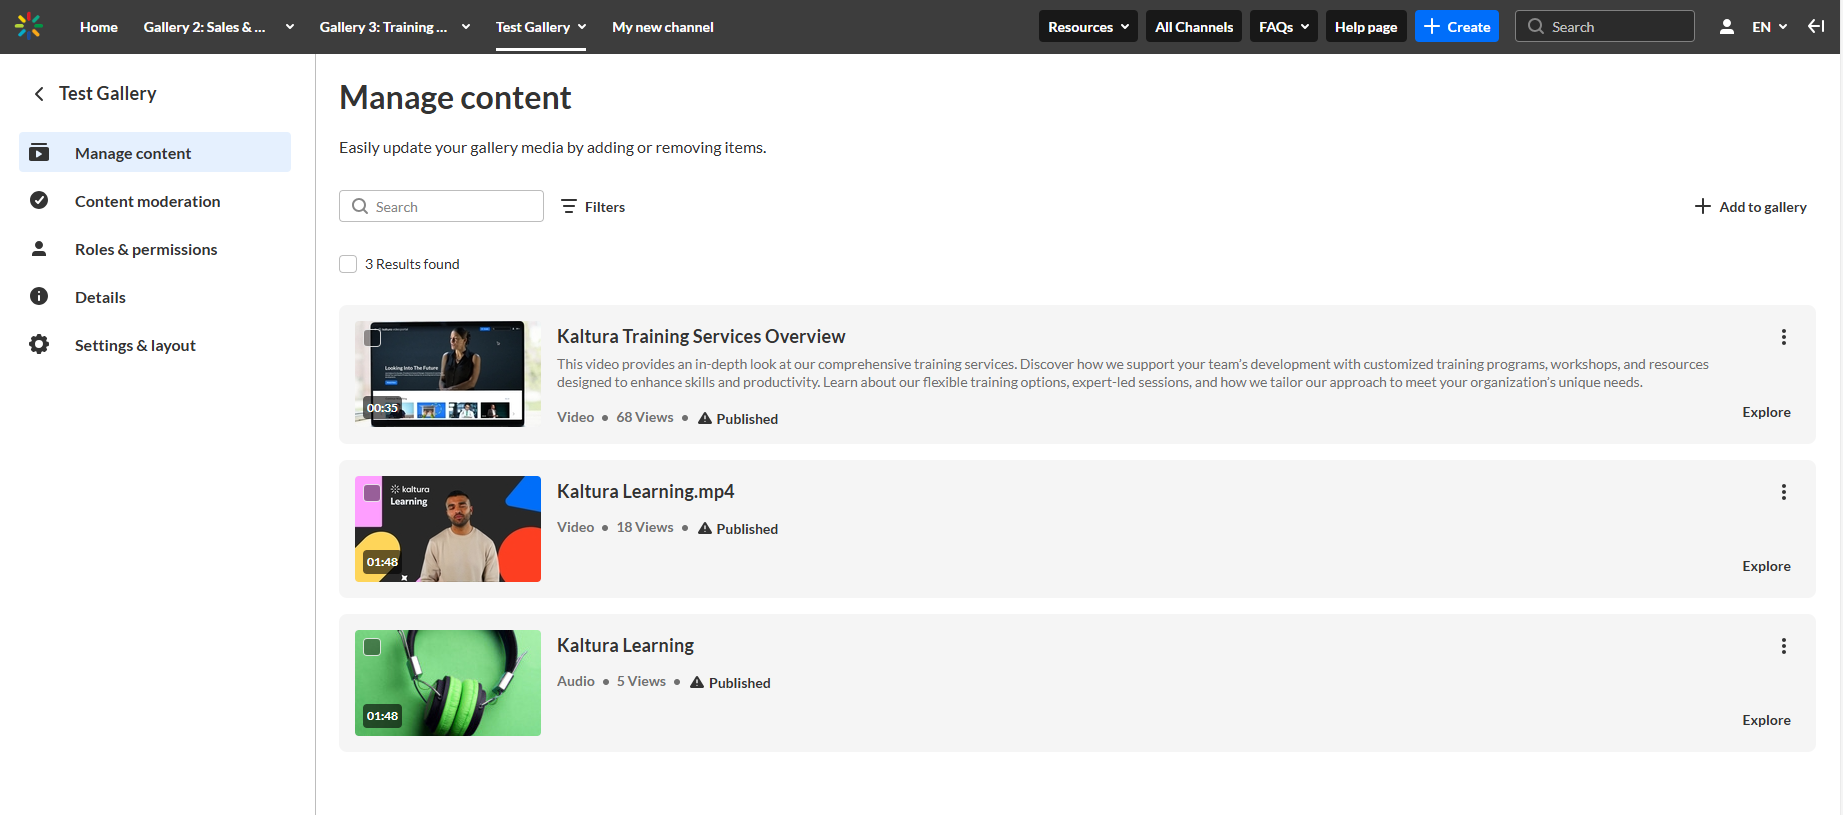The height and width of the screenshot is (815, 1843).
Task: Click the warning icon on Kaltura Training Services Overview
Action: [x=705, y=418]
